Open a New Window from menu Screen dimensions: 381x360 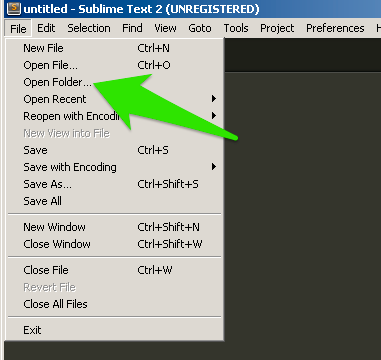114,227
